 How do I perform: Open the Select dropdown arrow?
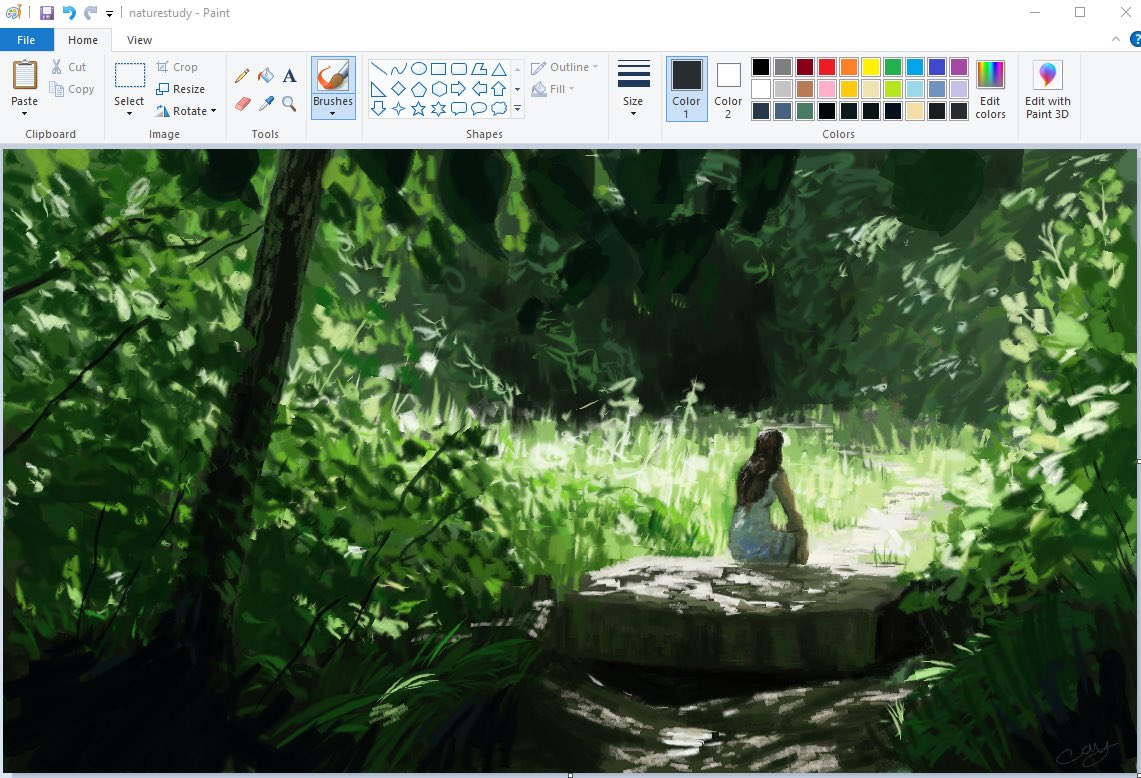[129, 114]
